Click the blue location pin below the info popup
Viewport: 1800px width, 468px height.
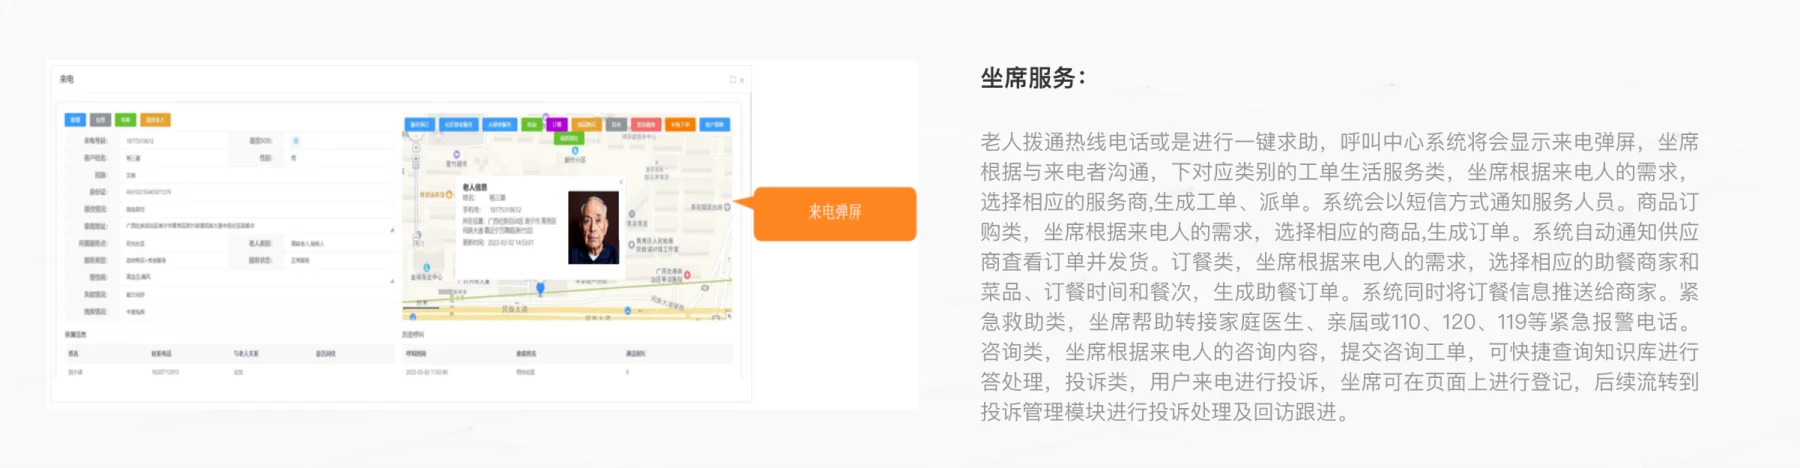pyautogui.click(x=540, y=288)
